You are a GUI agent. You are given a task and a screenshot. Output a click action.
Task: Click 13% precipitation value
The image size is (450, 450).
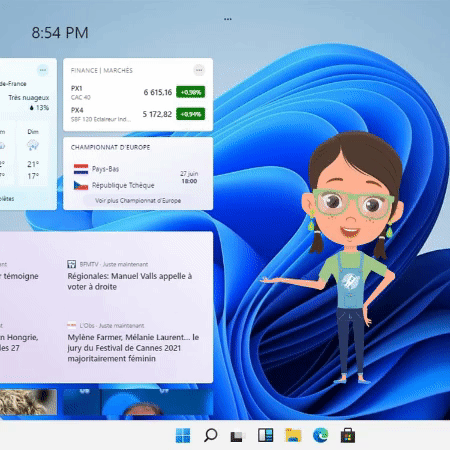point(39,108)
